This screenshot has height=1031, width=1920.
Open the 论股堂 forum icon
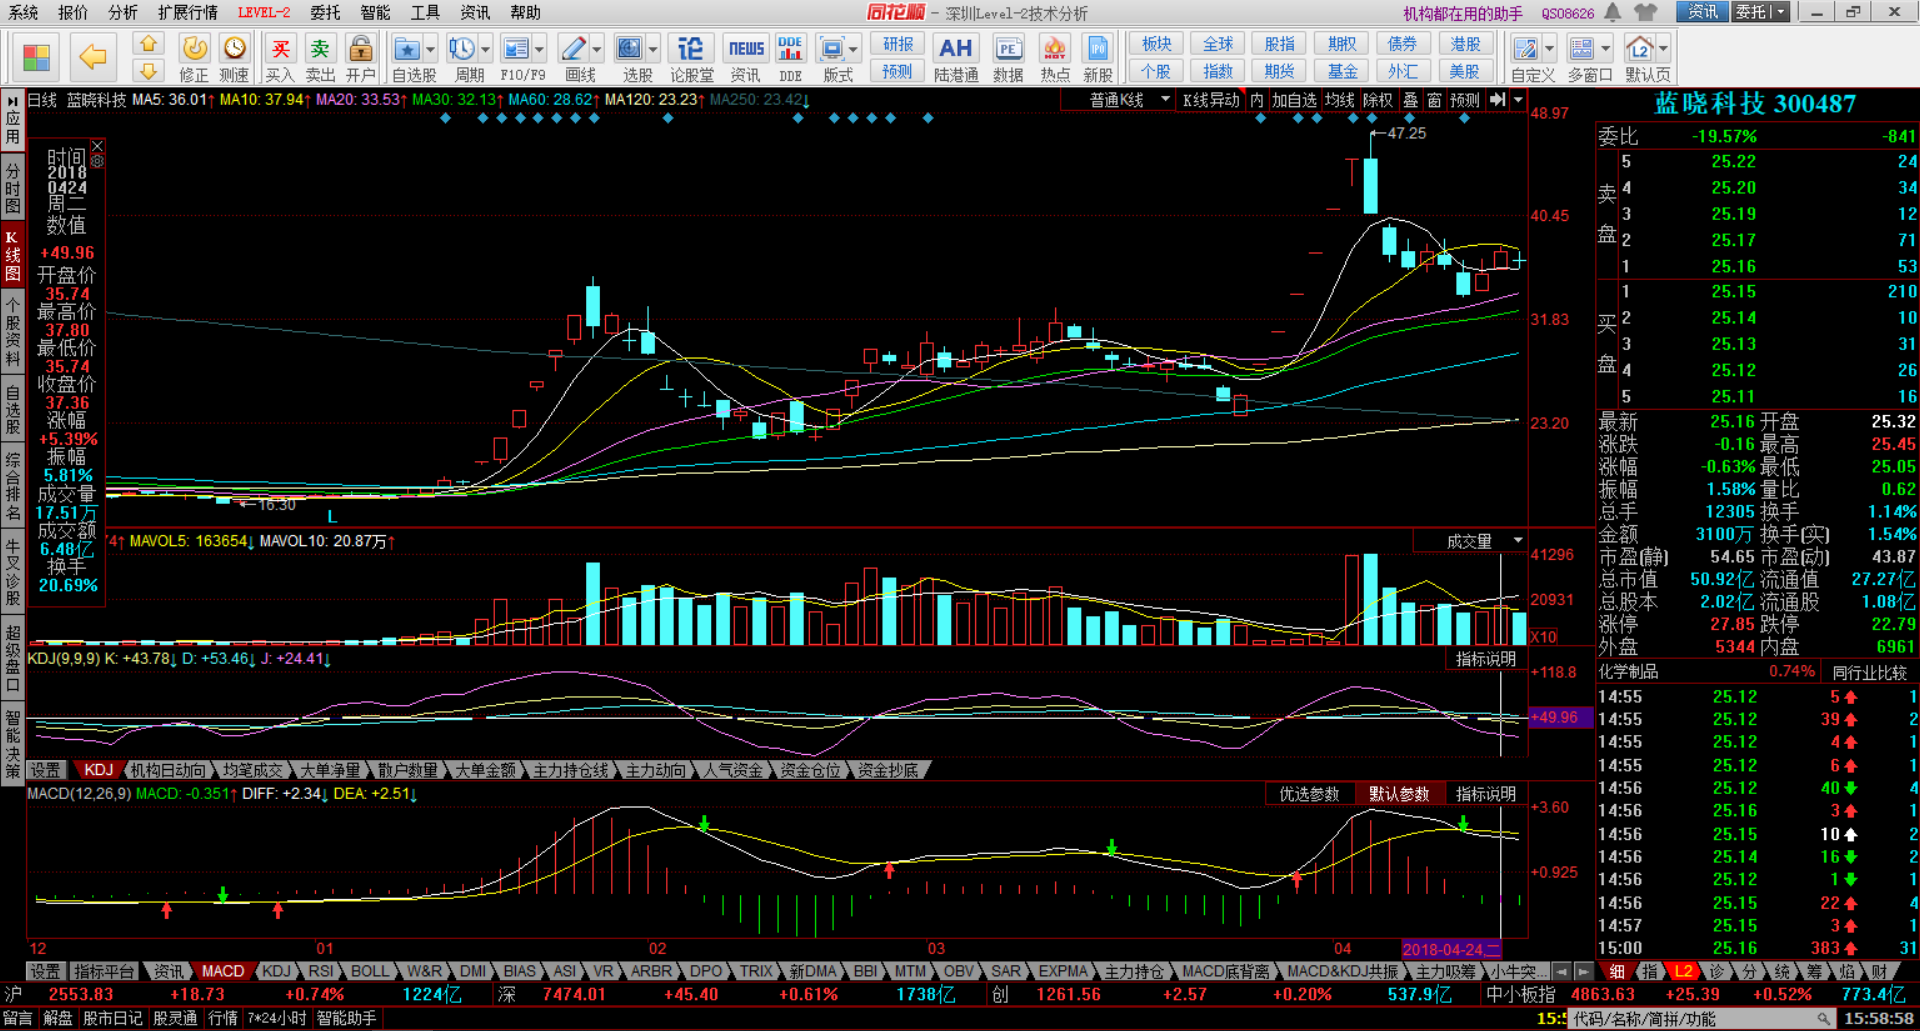coord(691,58)
